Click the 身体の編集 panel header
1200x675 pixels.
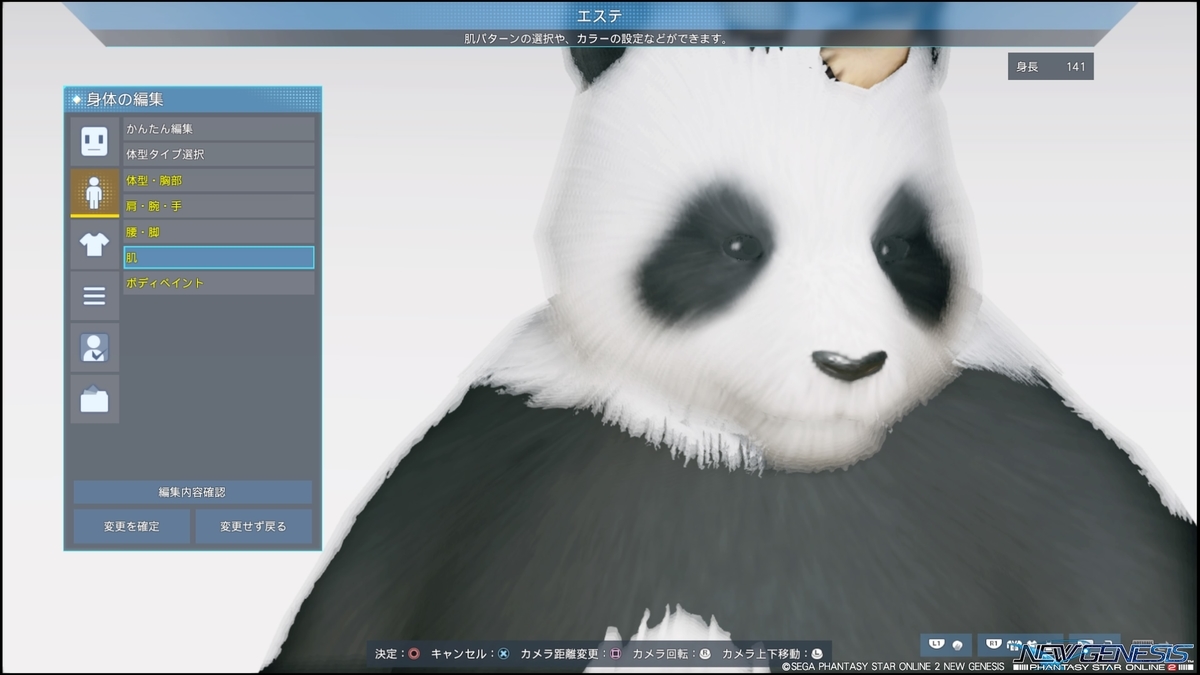(193, 99)
